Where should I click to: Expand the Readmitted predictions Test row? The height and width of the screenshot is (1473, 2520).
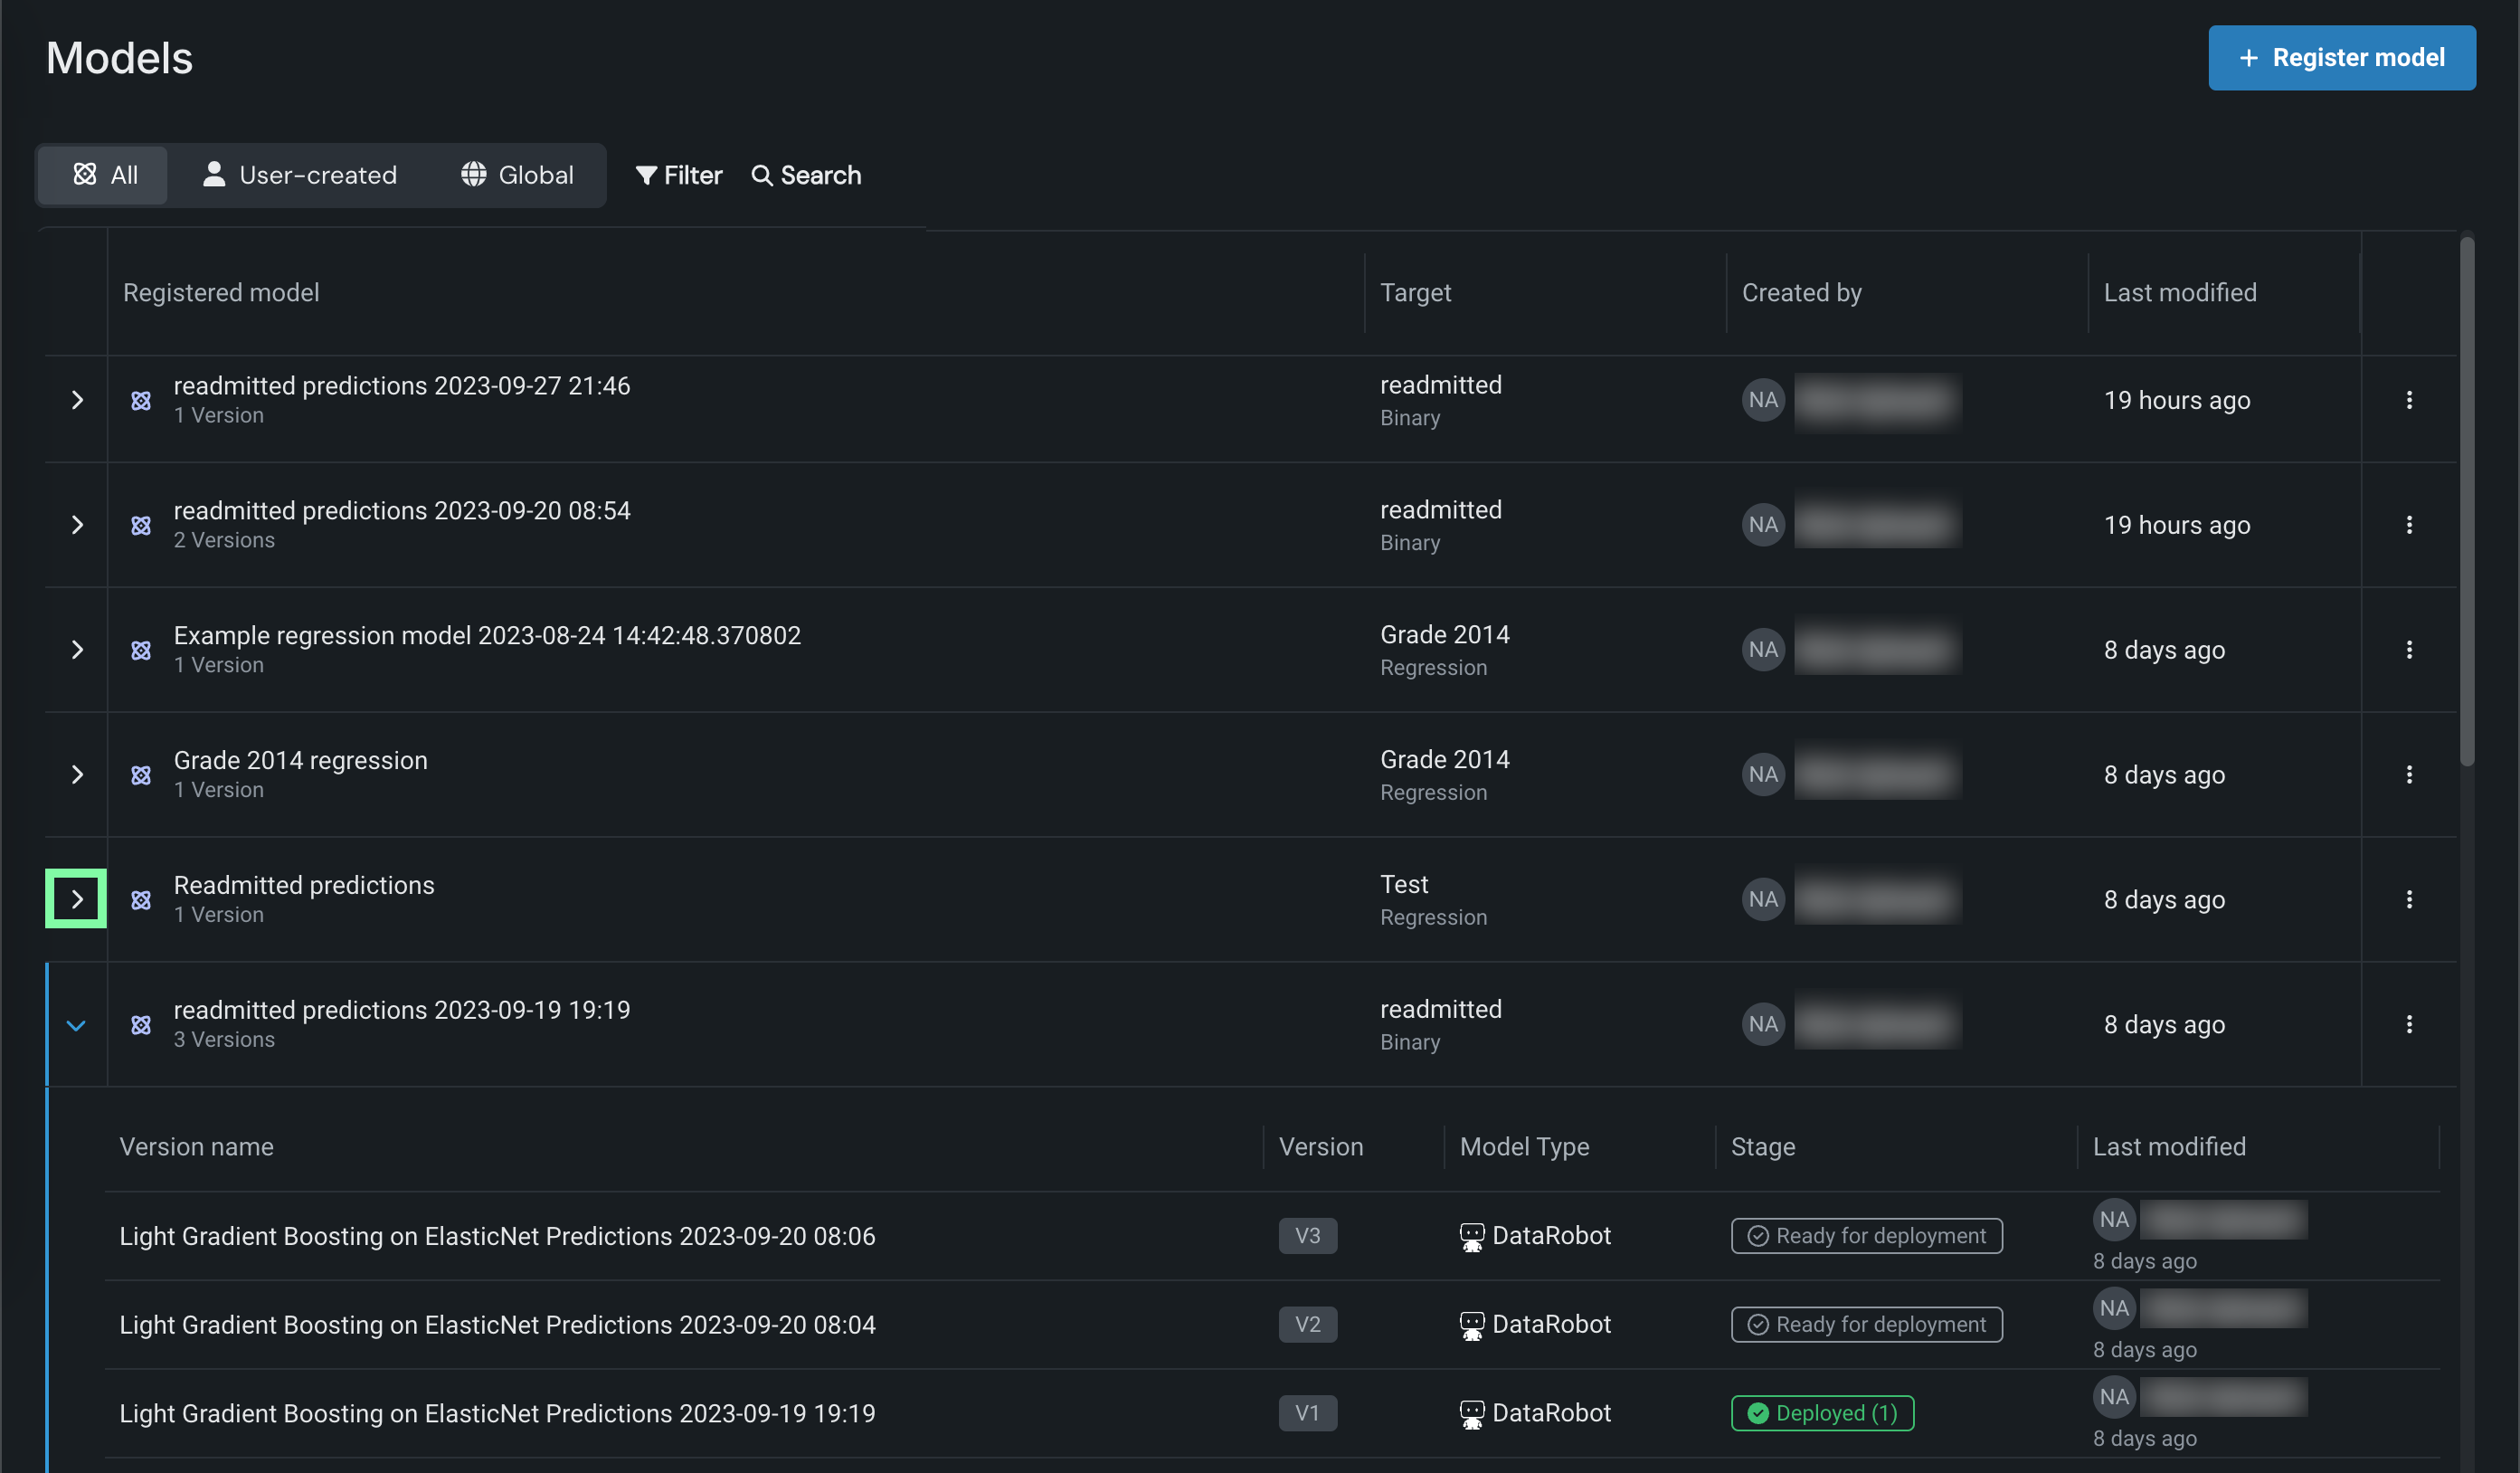tap(76, 899)
